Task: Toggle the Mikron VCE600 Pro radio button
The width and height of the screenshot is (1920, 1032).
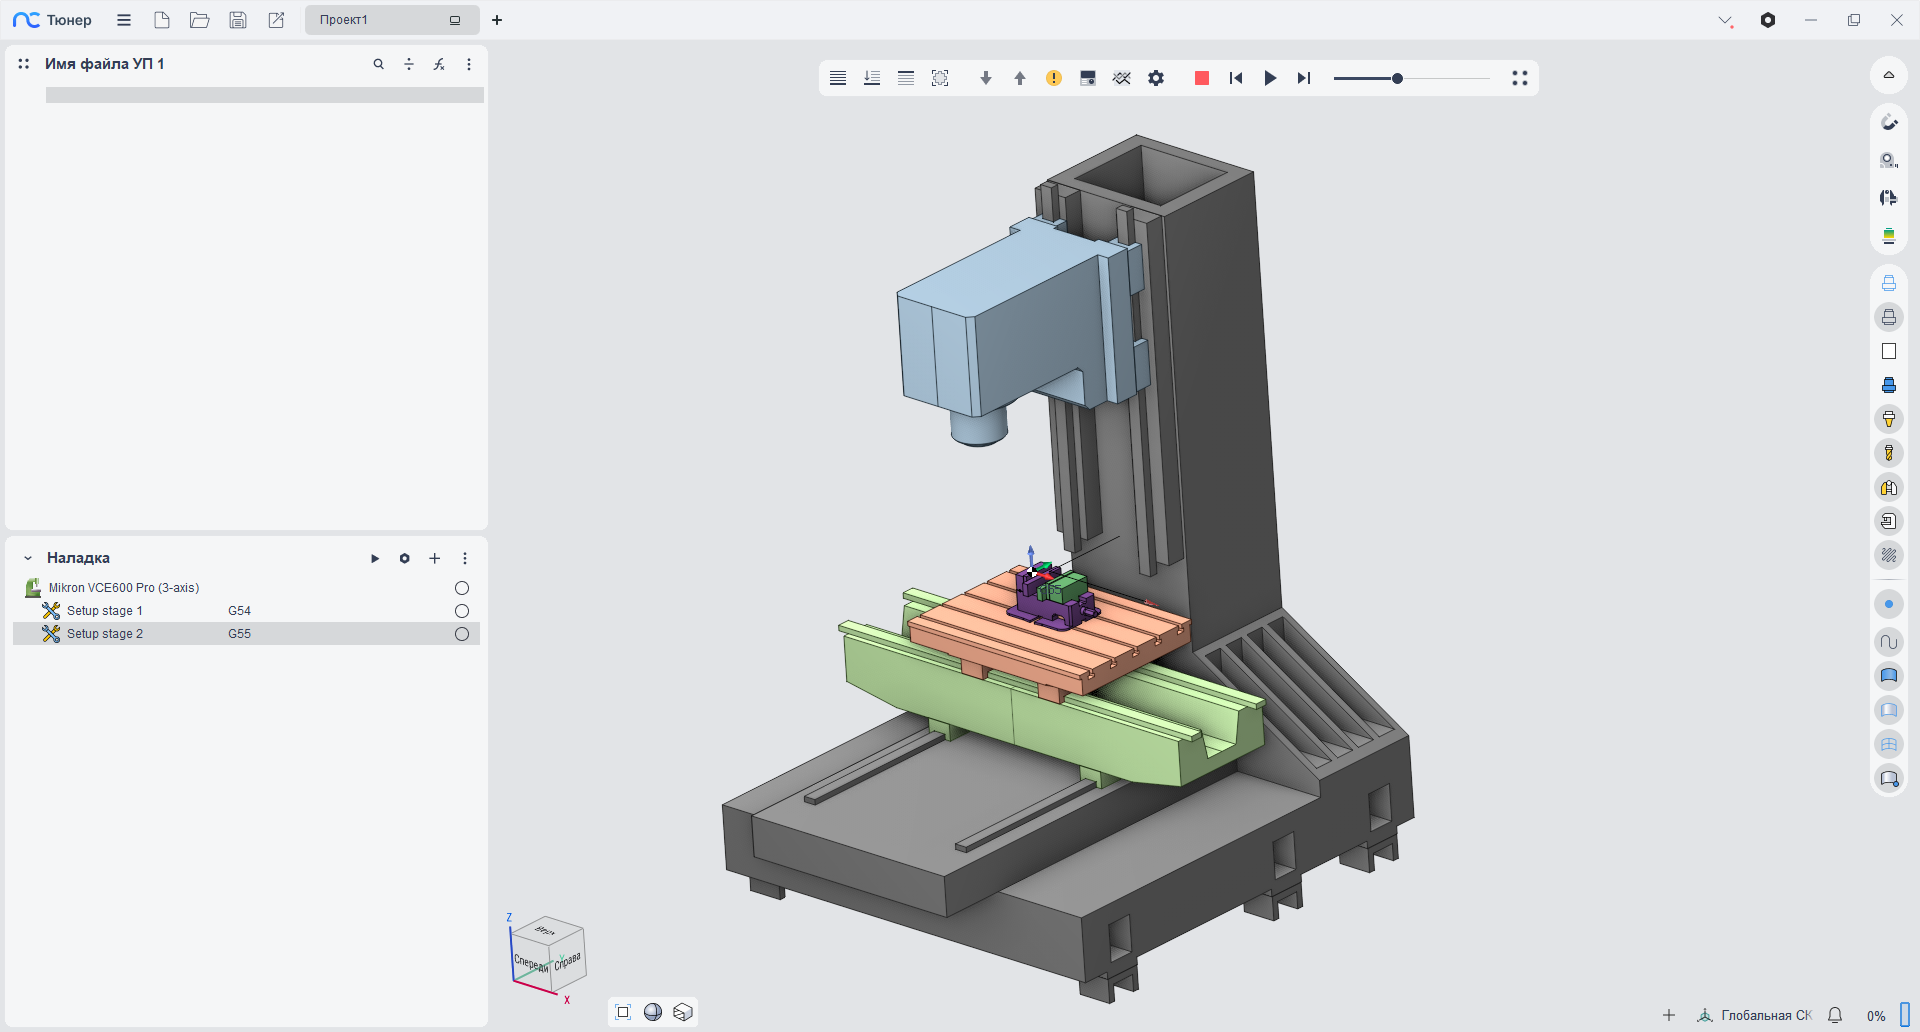Action: (x=462, y=588)
